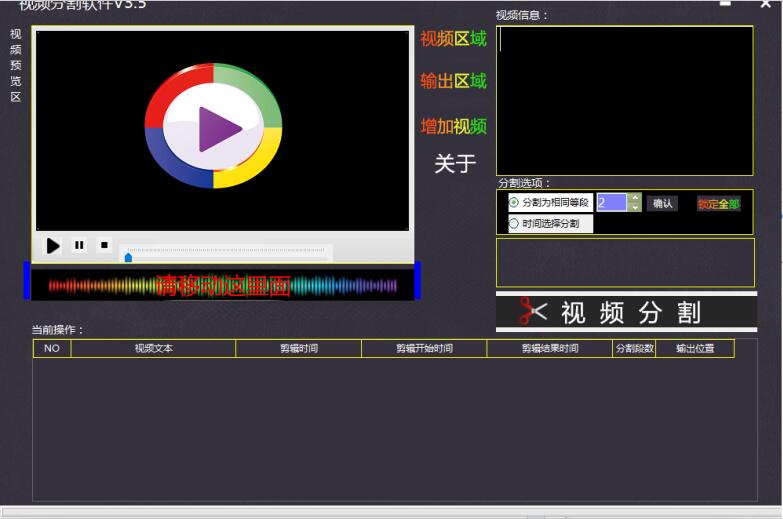Select the time selection split option
The image size is (783, 519).
tap(514, 224)
